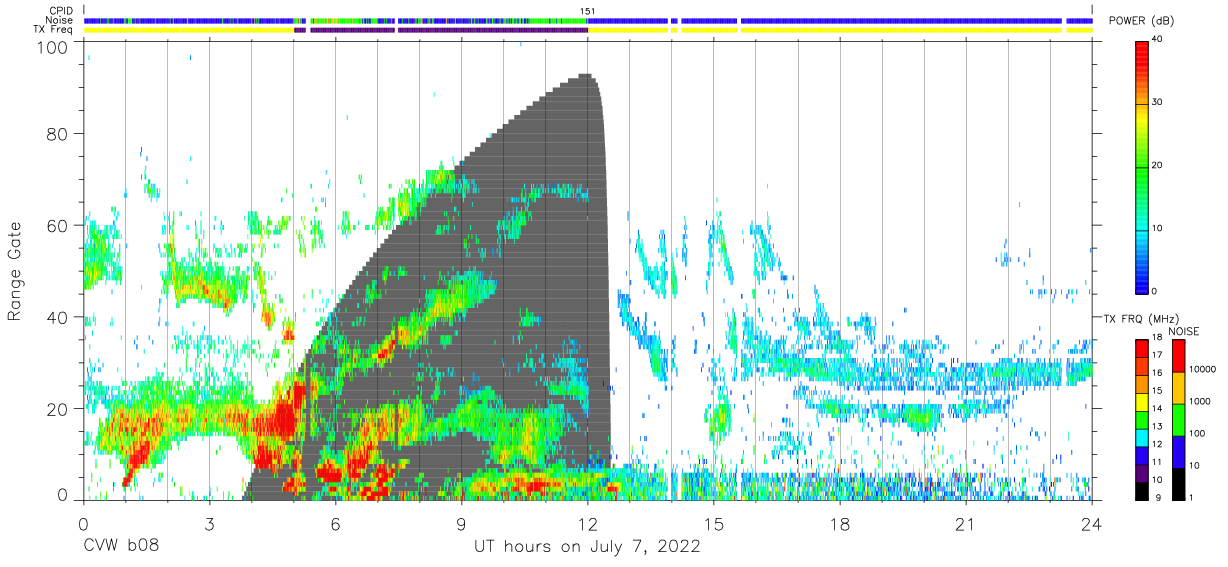Click the 'Noise' row label at top left
This screenshot has height=567, width=1228.
click(x=57, y=20)
